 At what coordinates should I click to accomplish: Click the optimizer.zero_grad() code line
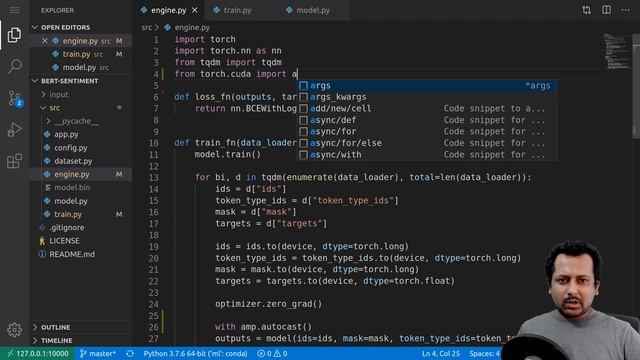(269, 304)
